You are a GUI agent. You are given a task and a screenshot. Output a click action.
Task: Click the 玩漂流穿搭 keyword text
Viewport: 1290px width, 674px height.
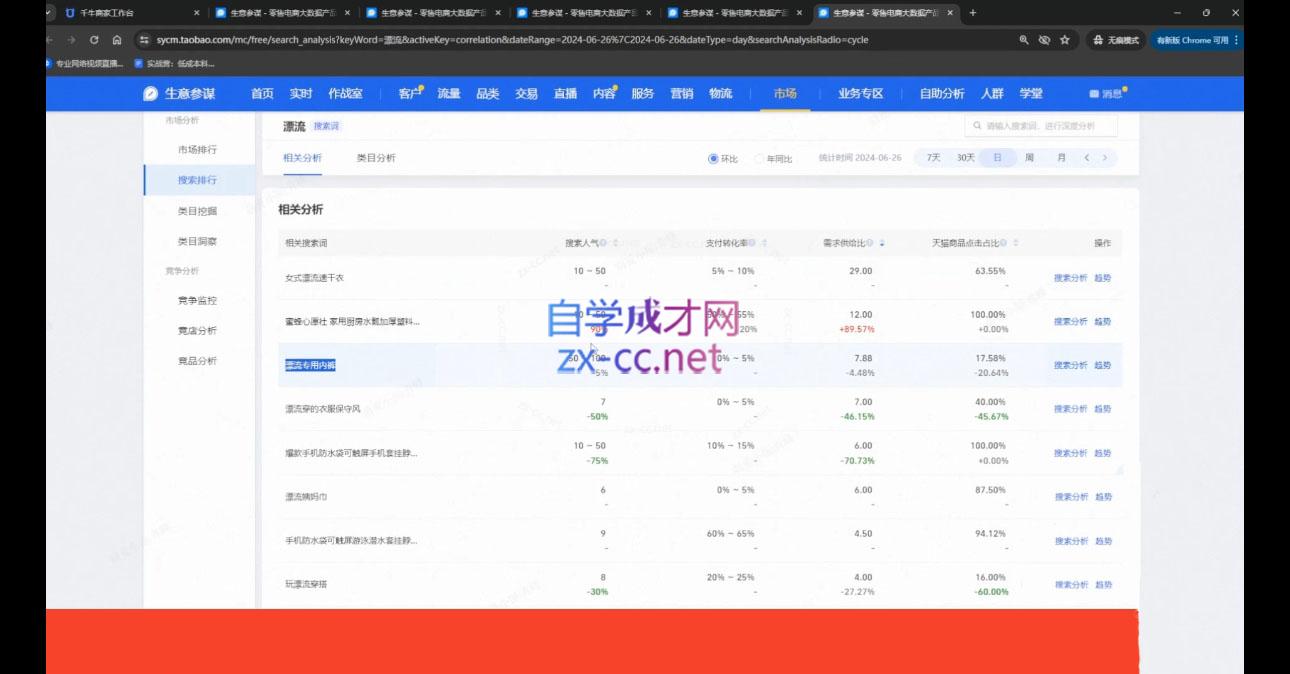coord(308,585)
